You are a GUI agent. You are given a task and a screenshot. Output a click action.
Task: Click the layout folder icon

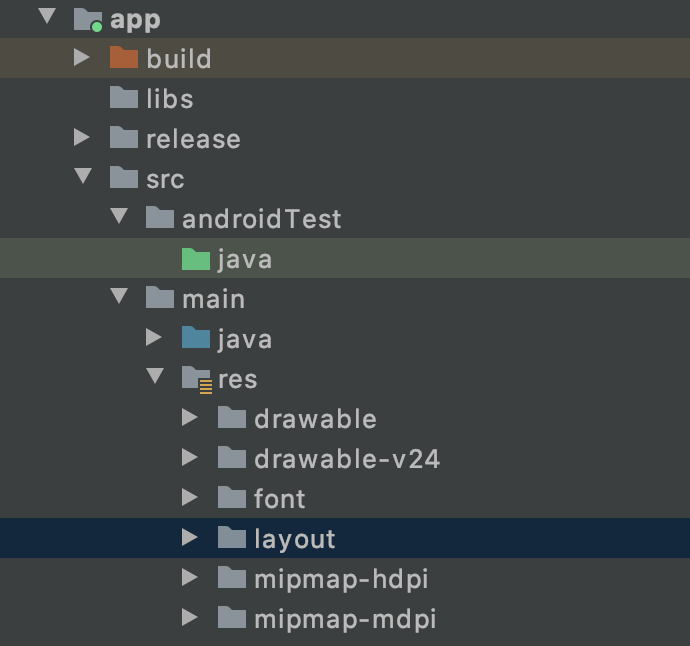[x=232, y=538]
